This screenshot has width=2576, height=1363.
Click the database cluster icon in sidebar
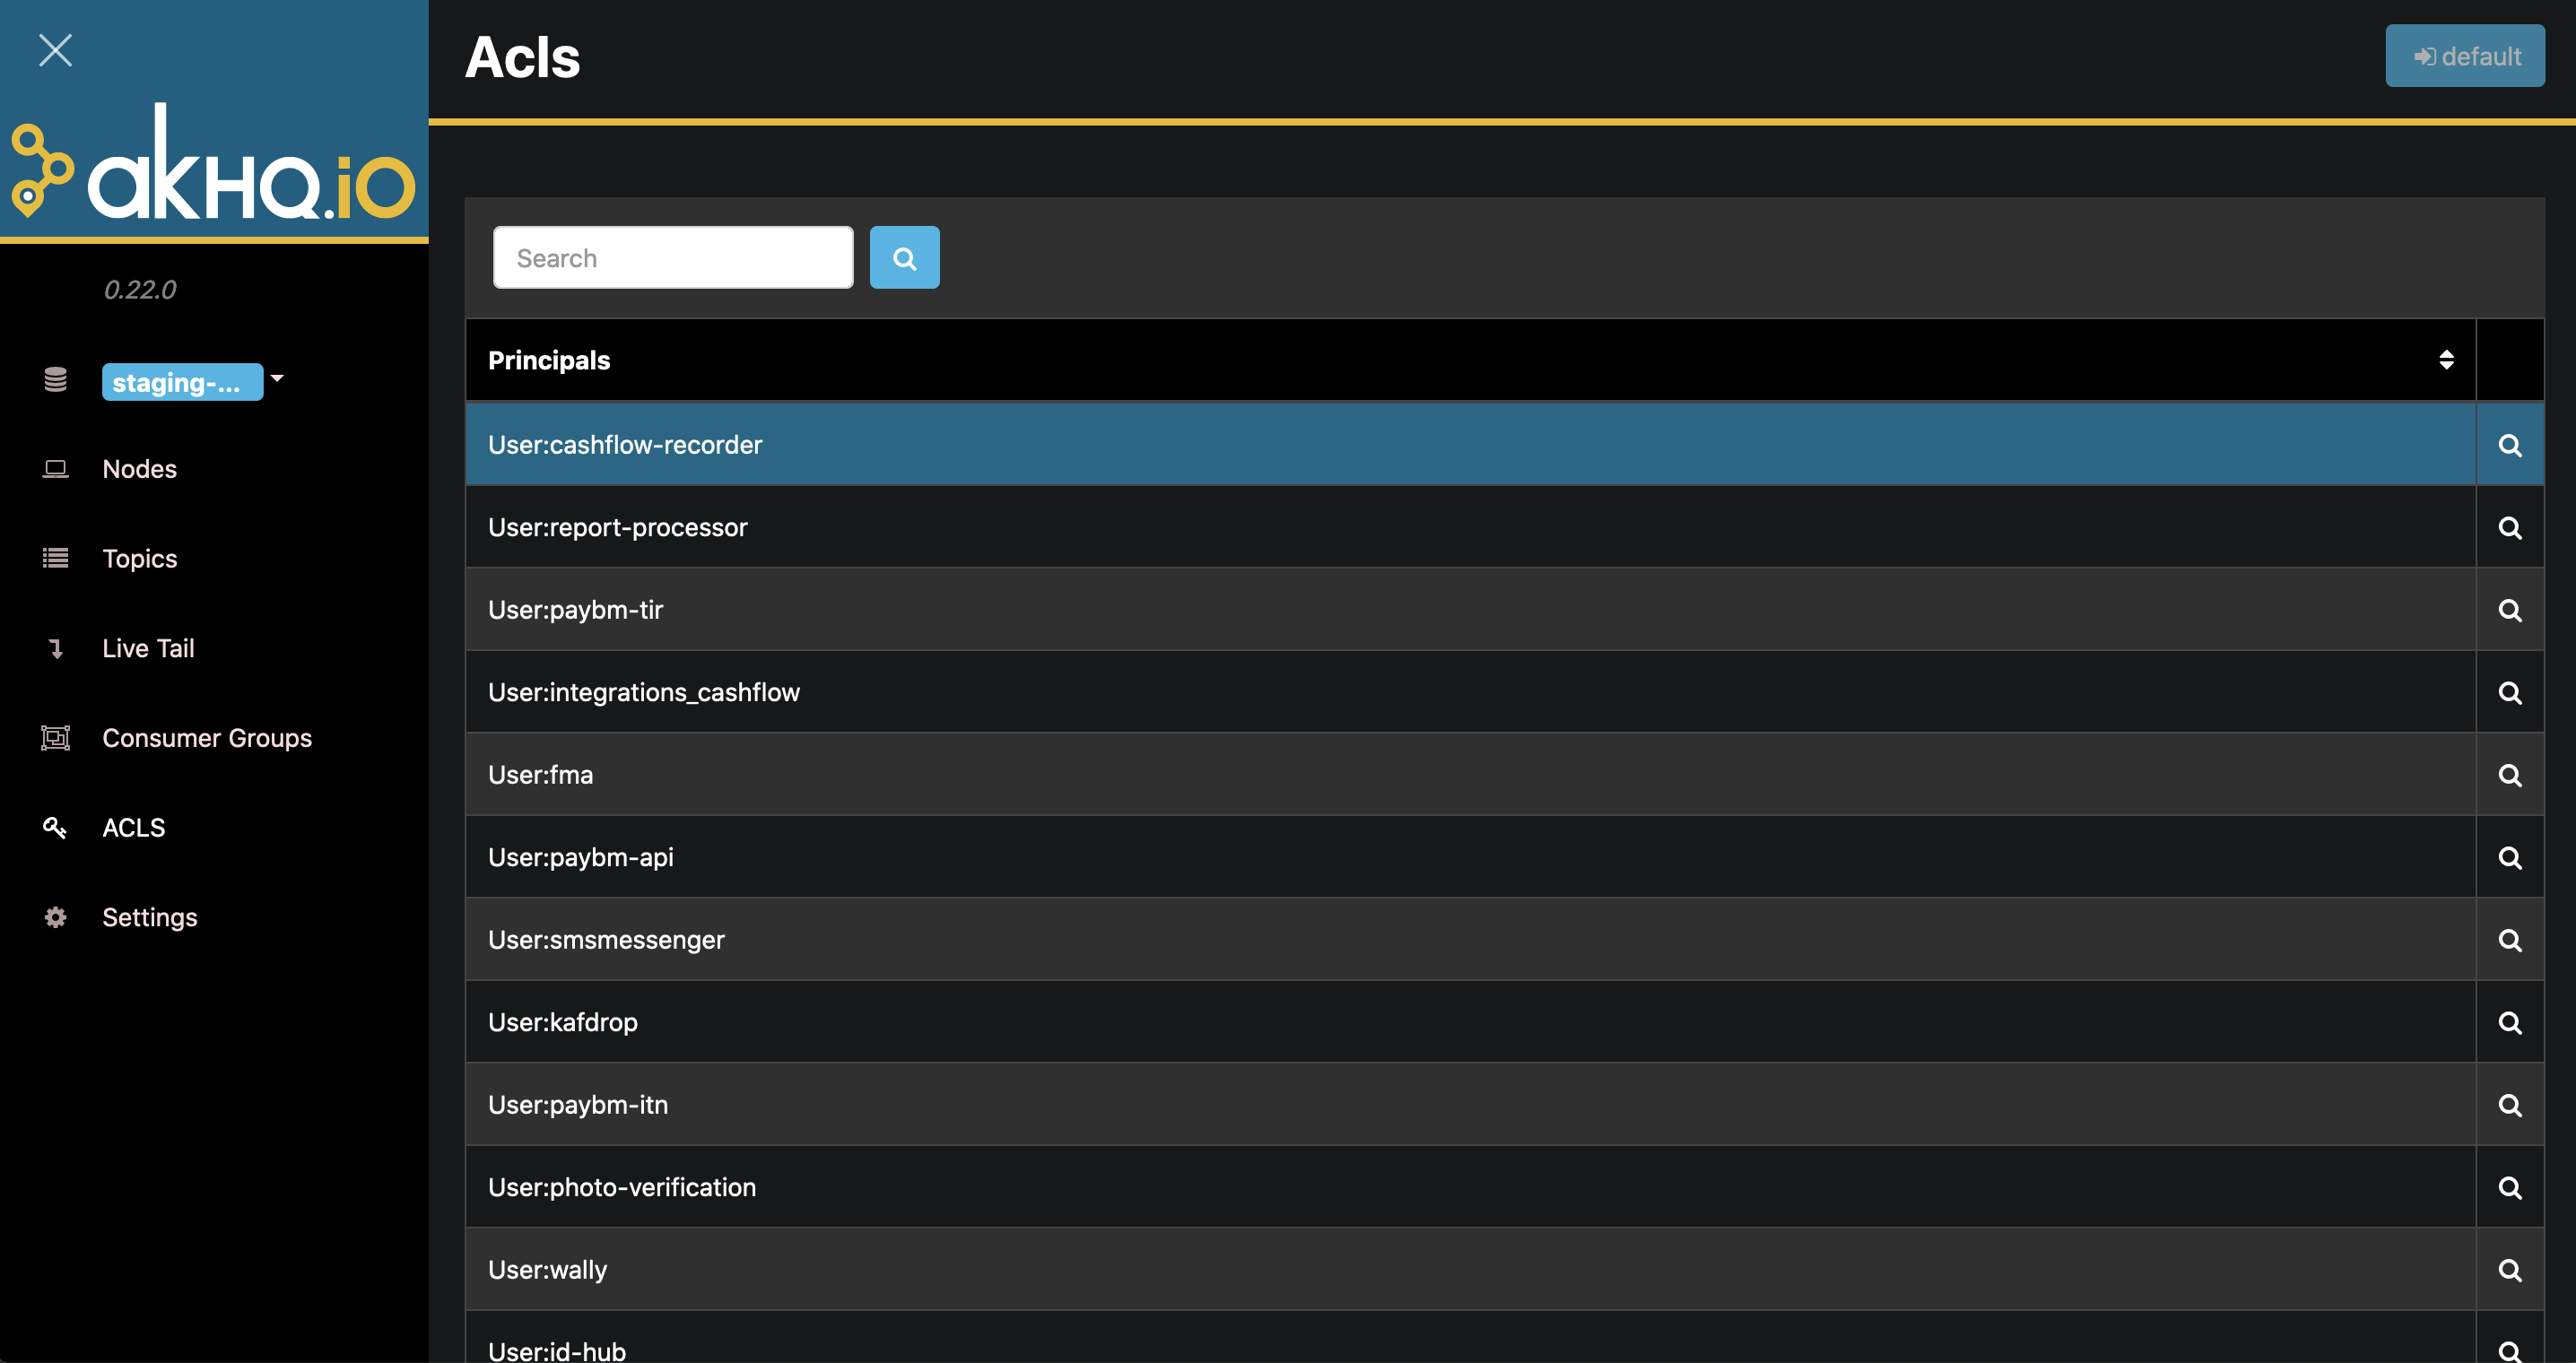click(x=55, y=380)
